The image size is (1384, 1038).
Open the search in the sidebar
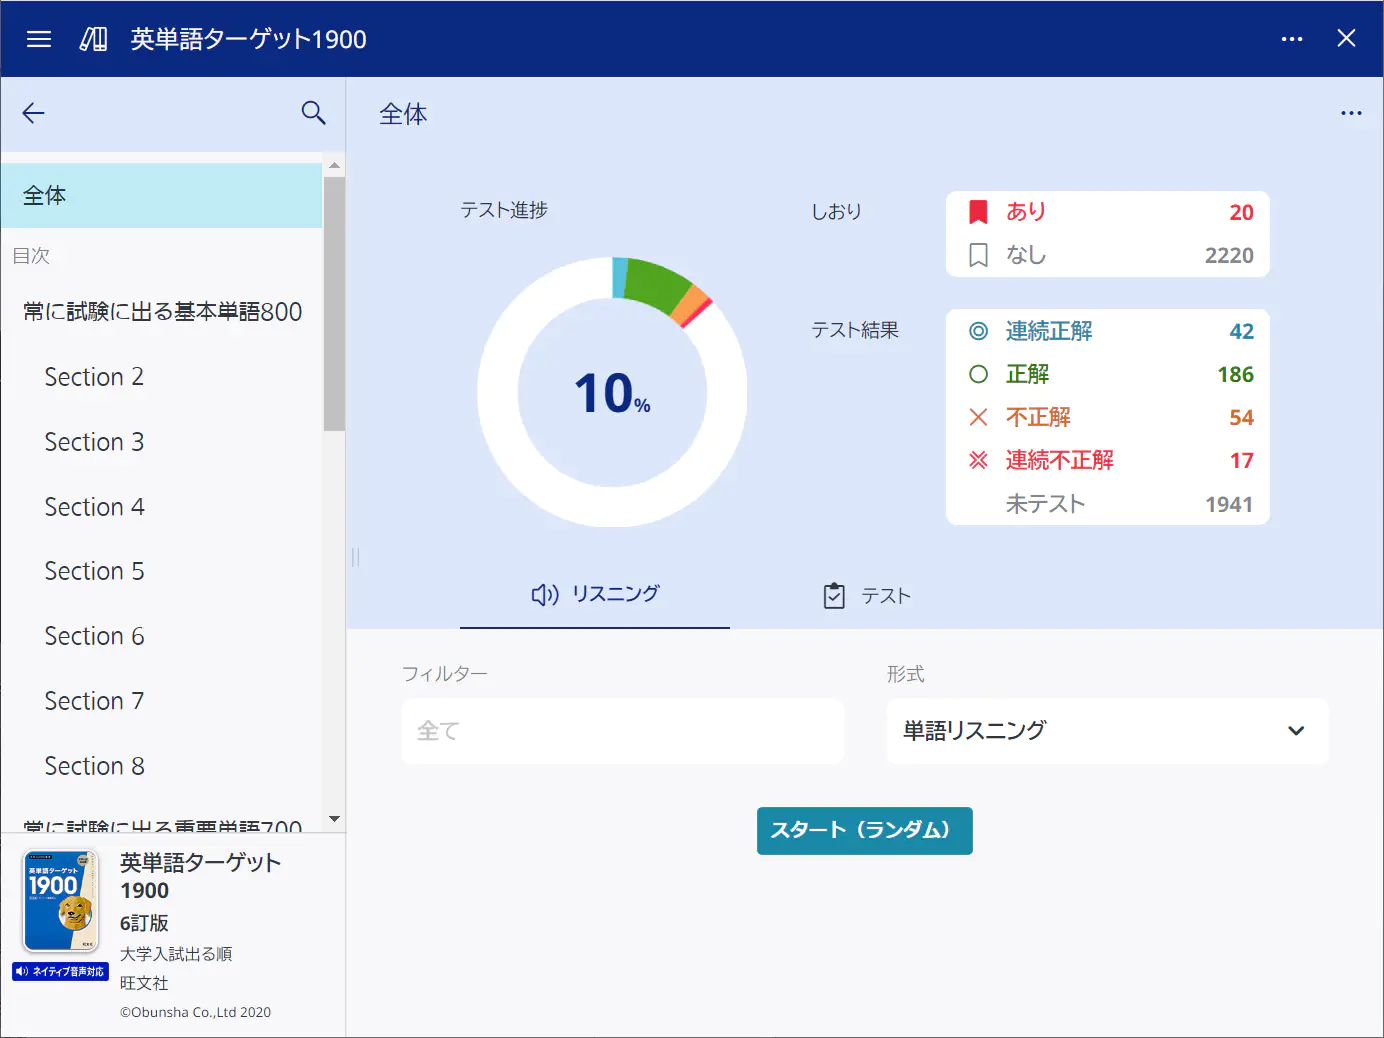[313, 113]
